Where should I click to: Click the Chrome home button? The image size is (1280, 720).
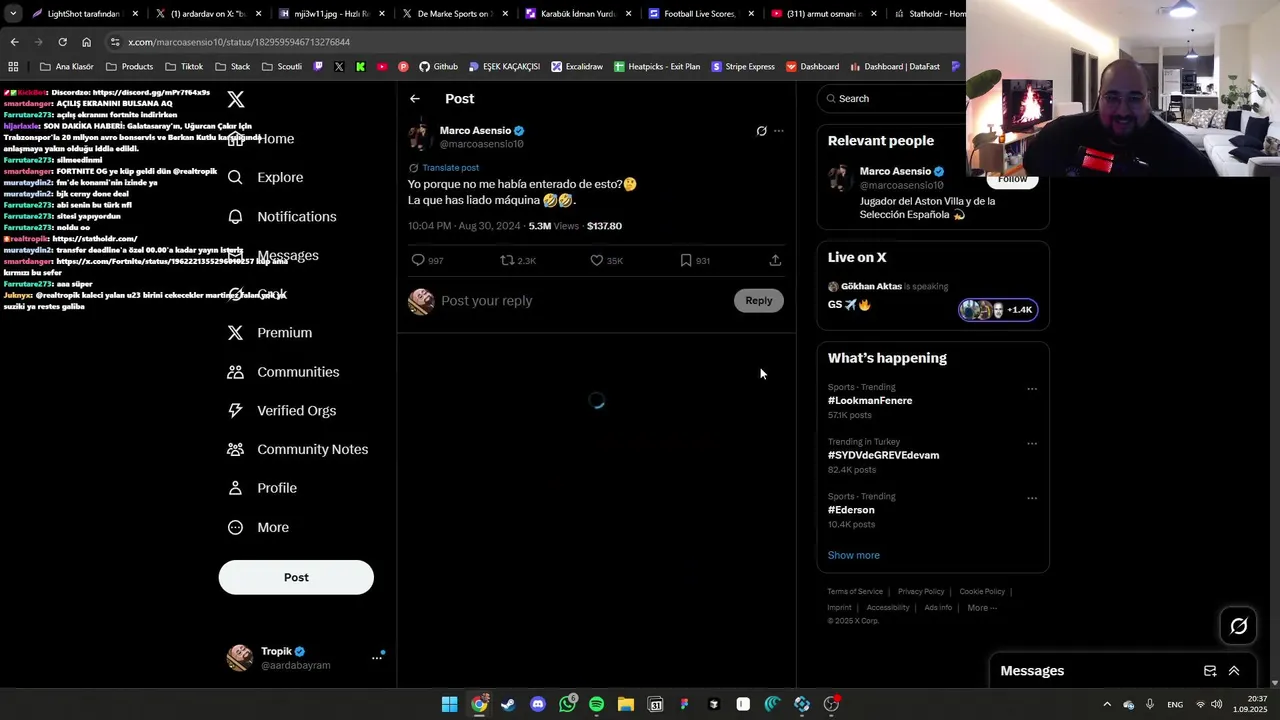point(86,42)
